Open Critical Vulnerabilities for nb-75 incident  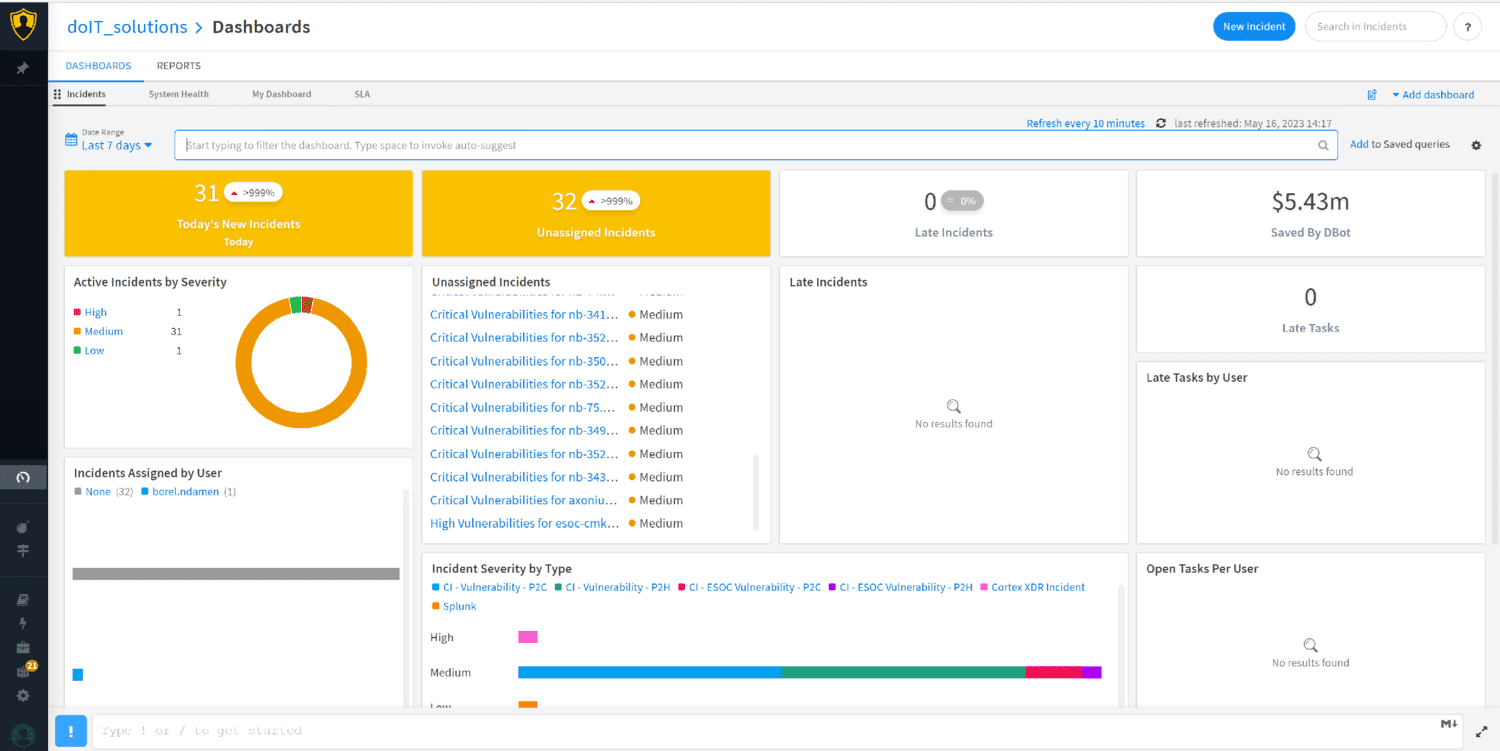pyautogui.click(x=524, y=407)
